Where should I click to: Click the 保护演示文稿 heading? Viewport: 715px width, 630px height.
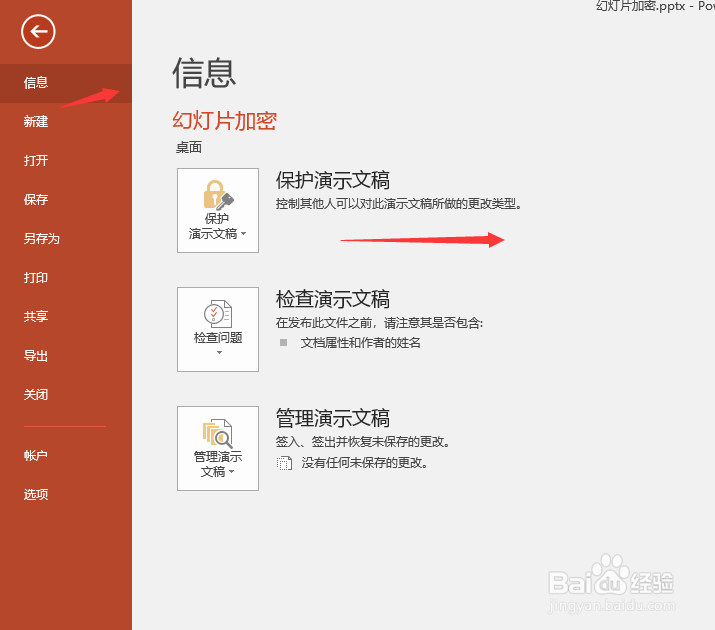click(x=333, y=180)
